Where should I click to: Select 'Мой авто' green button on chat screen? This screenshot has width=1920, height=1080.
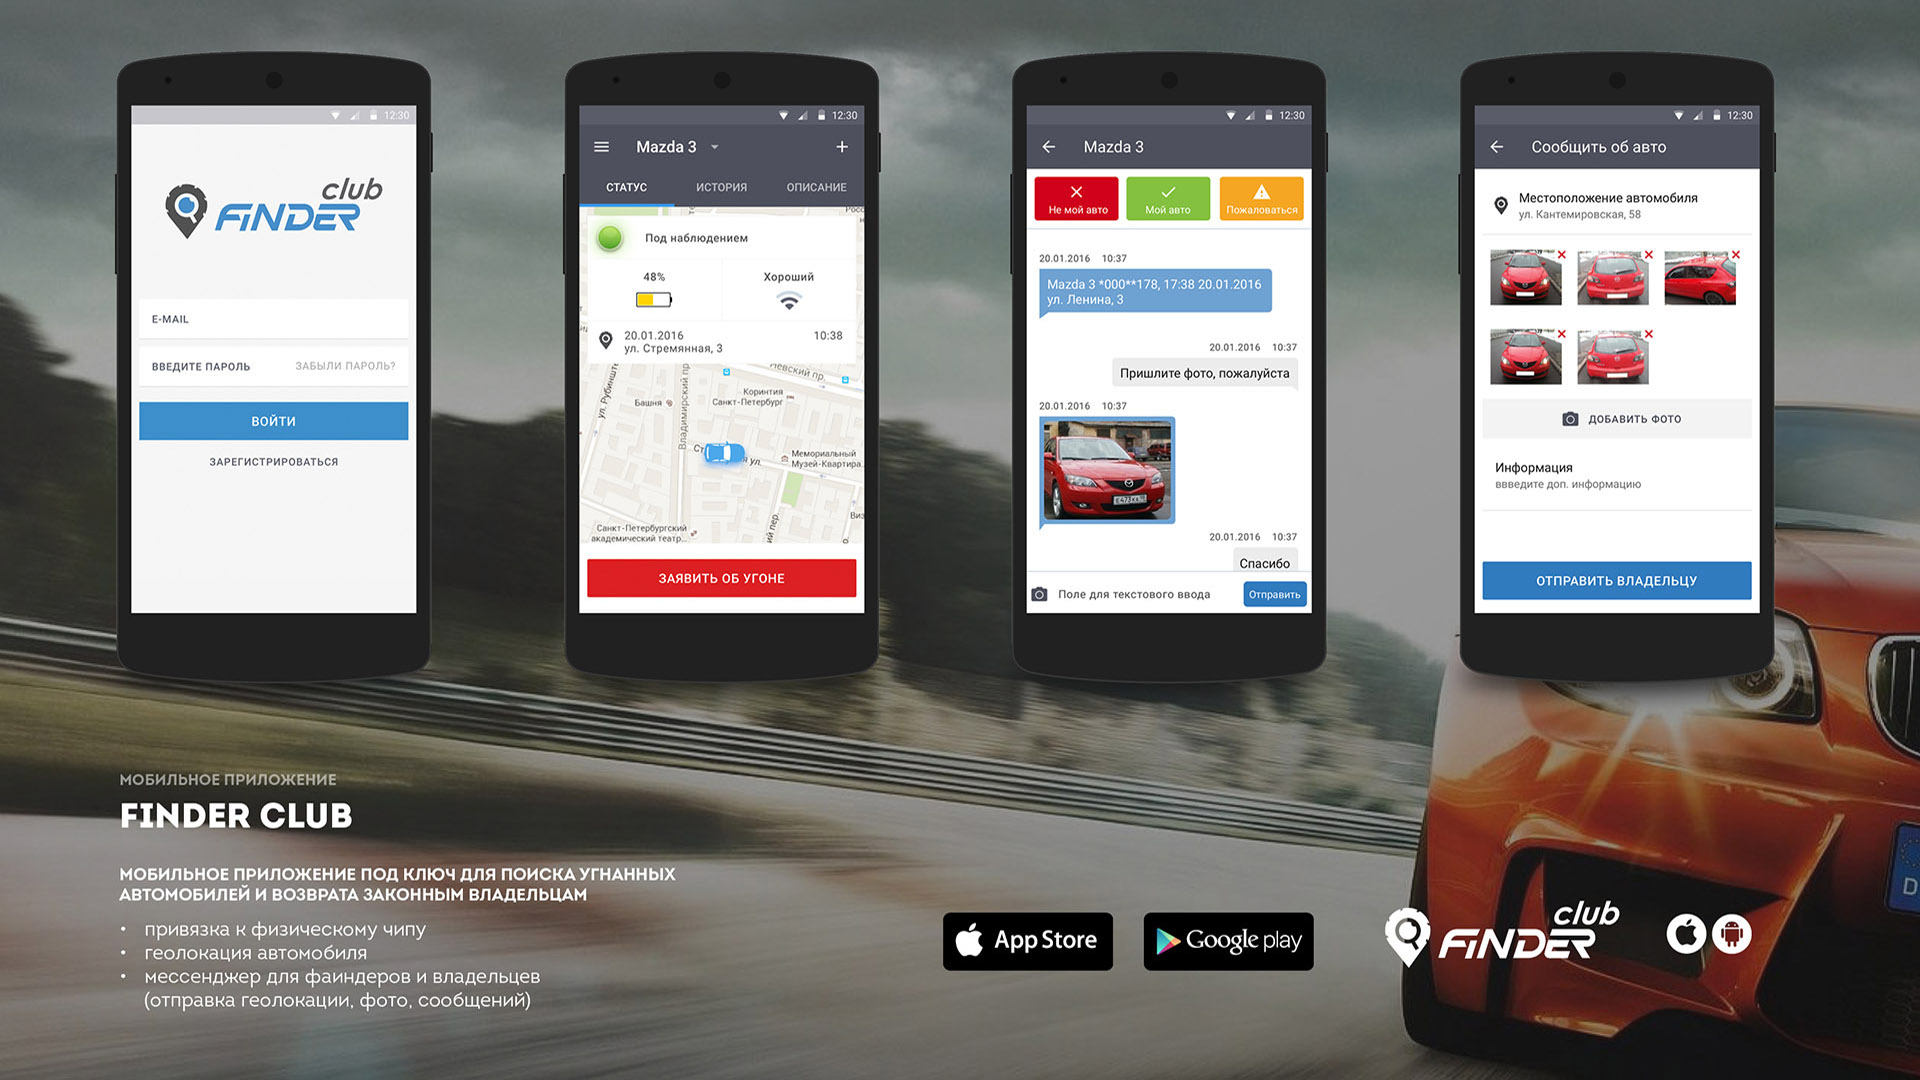coord(1166,202)
